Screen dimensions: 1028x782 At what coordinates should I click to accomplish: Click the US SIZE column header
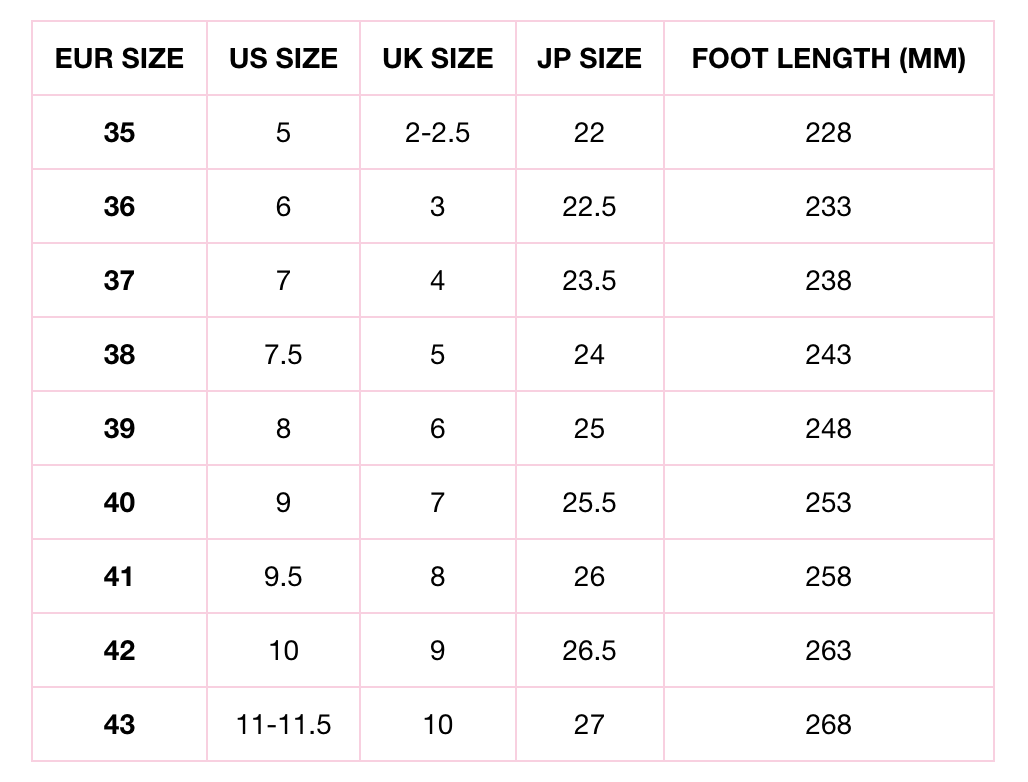283,59
